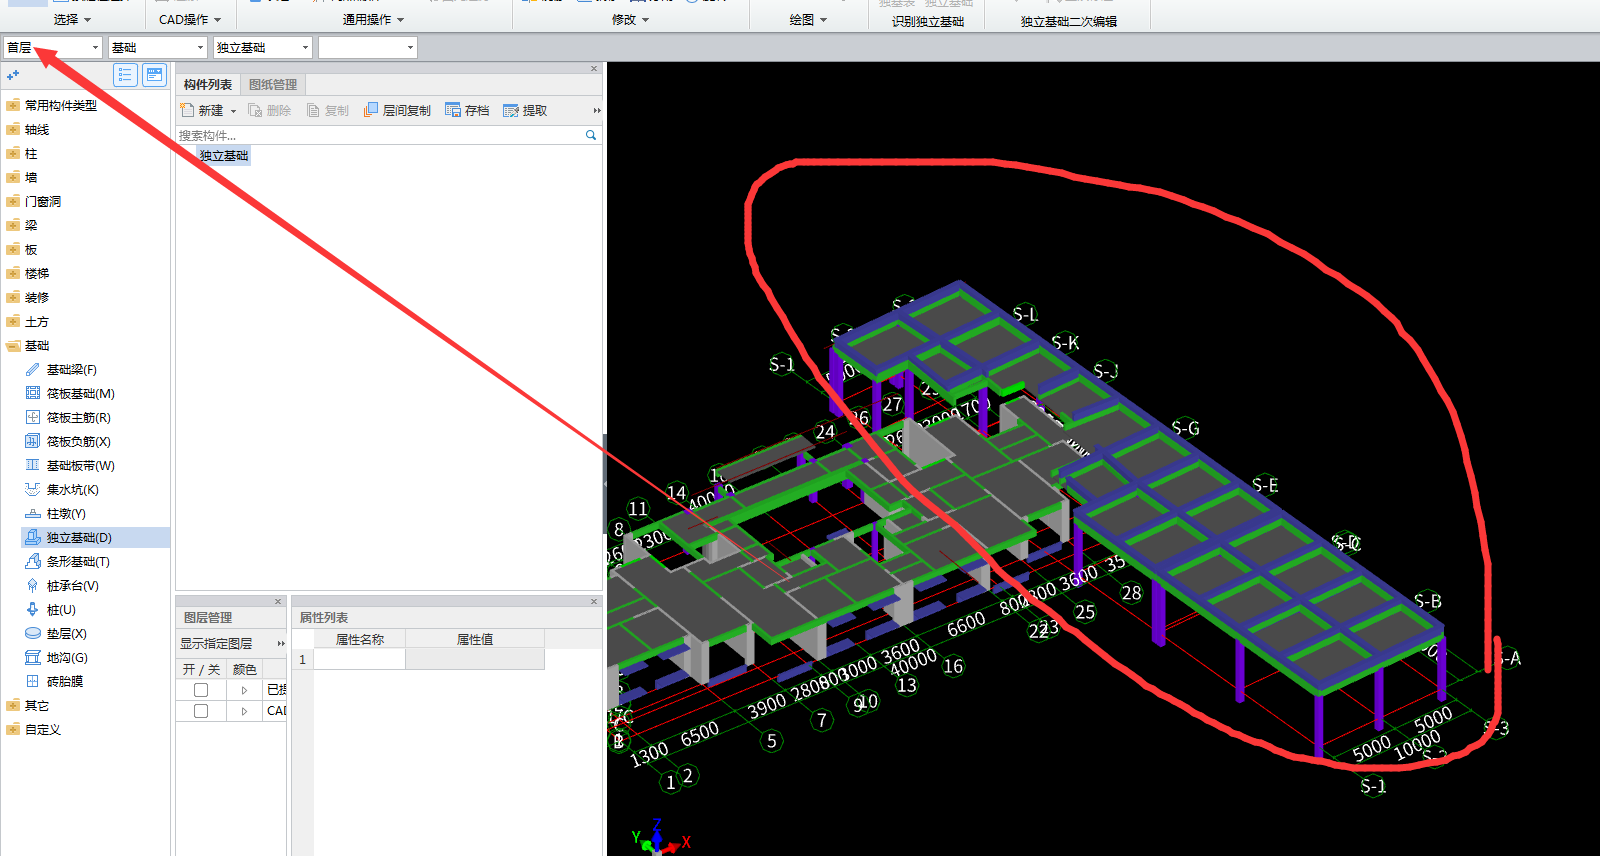The image size is (1600, 856).
Task: Open the CAD操作 ribbon group menu
Action: coord(190,19)
